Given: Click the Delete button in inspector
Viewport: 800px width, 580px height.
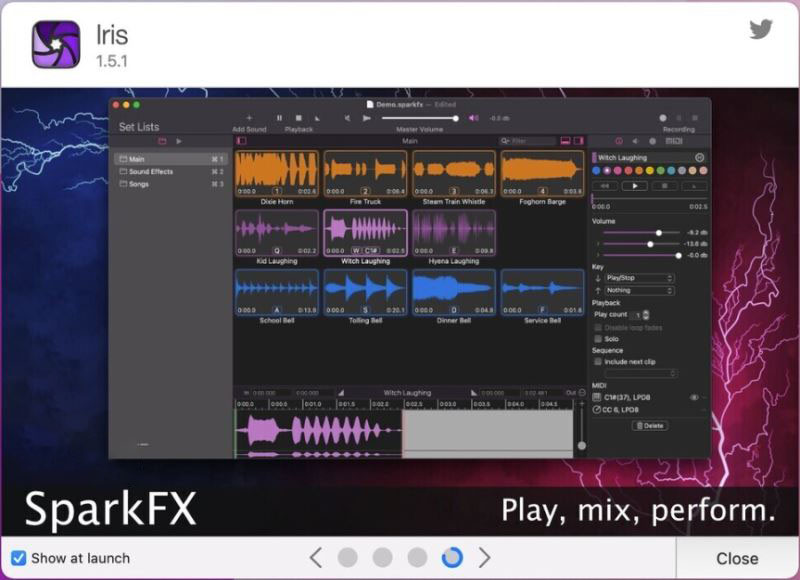Looking at the screenshot, I should tap(650, 425).
